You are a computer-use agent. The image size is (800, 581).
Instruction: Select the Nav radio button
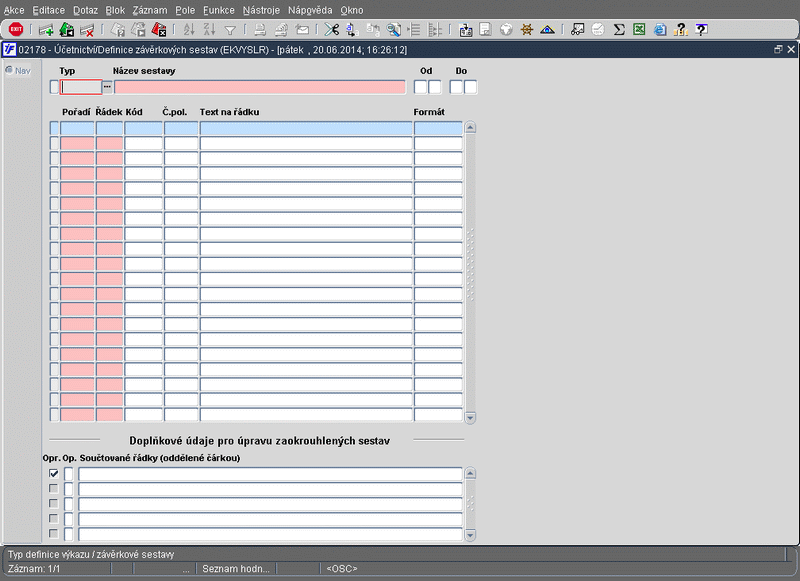tap(9, 70)
